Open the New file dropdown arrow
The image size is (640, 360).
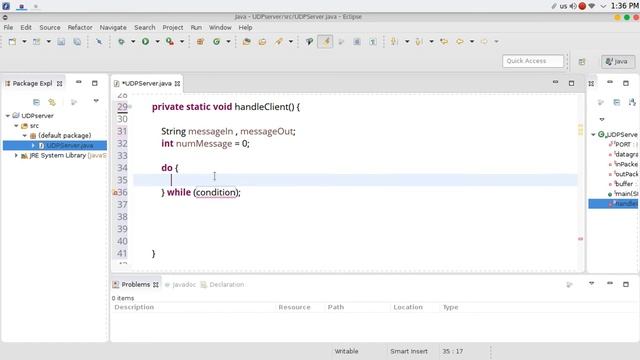(24, 42)
